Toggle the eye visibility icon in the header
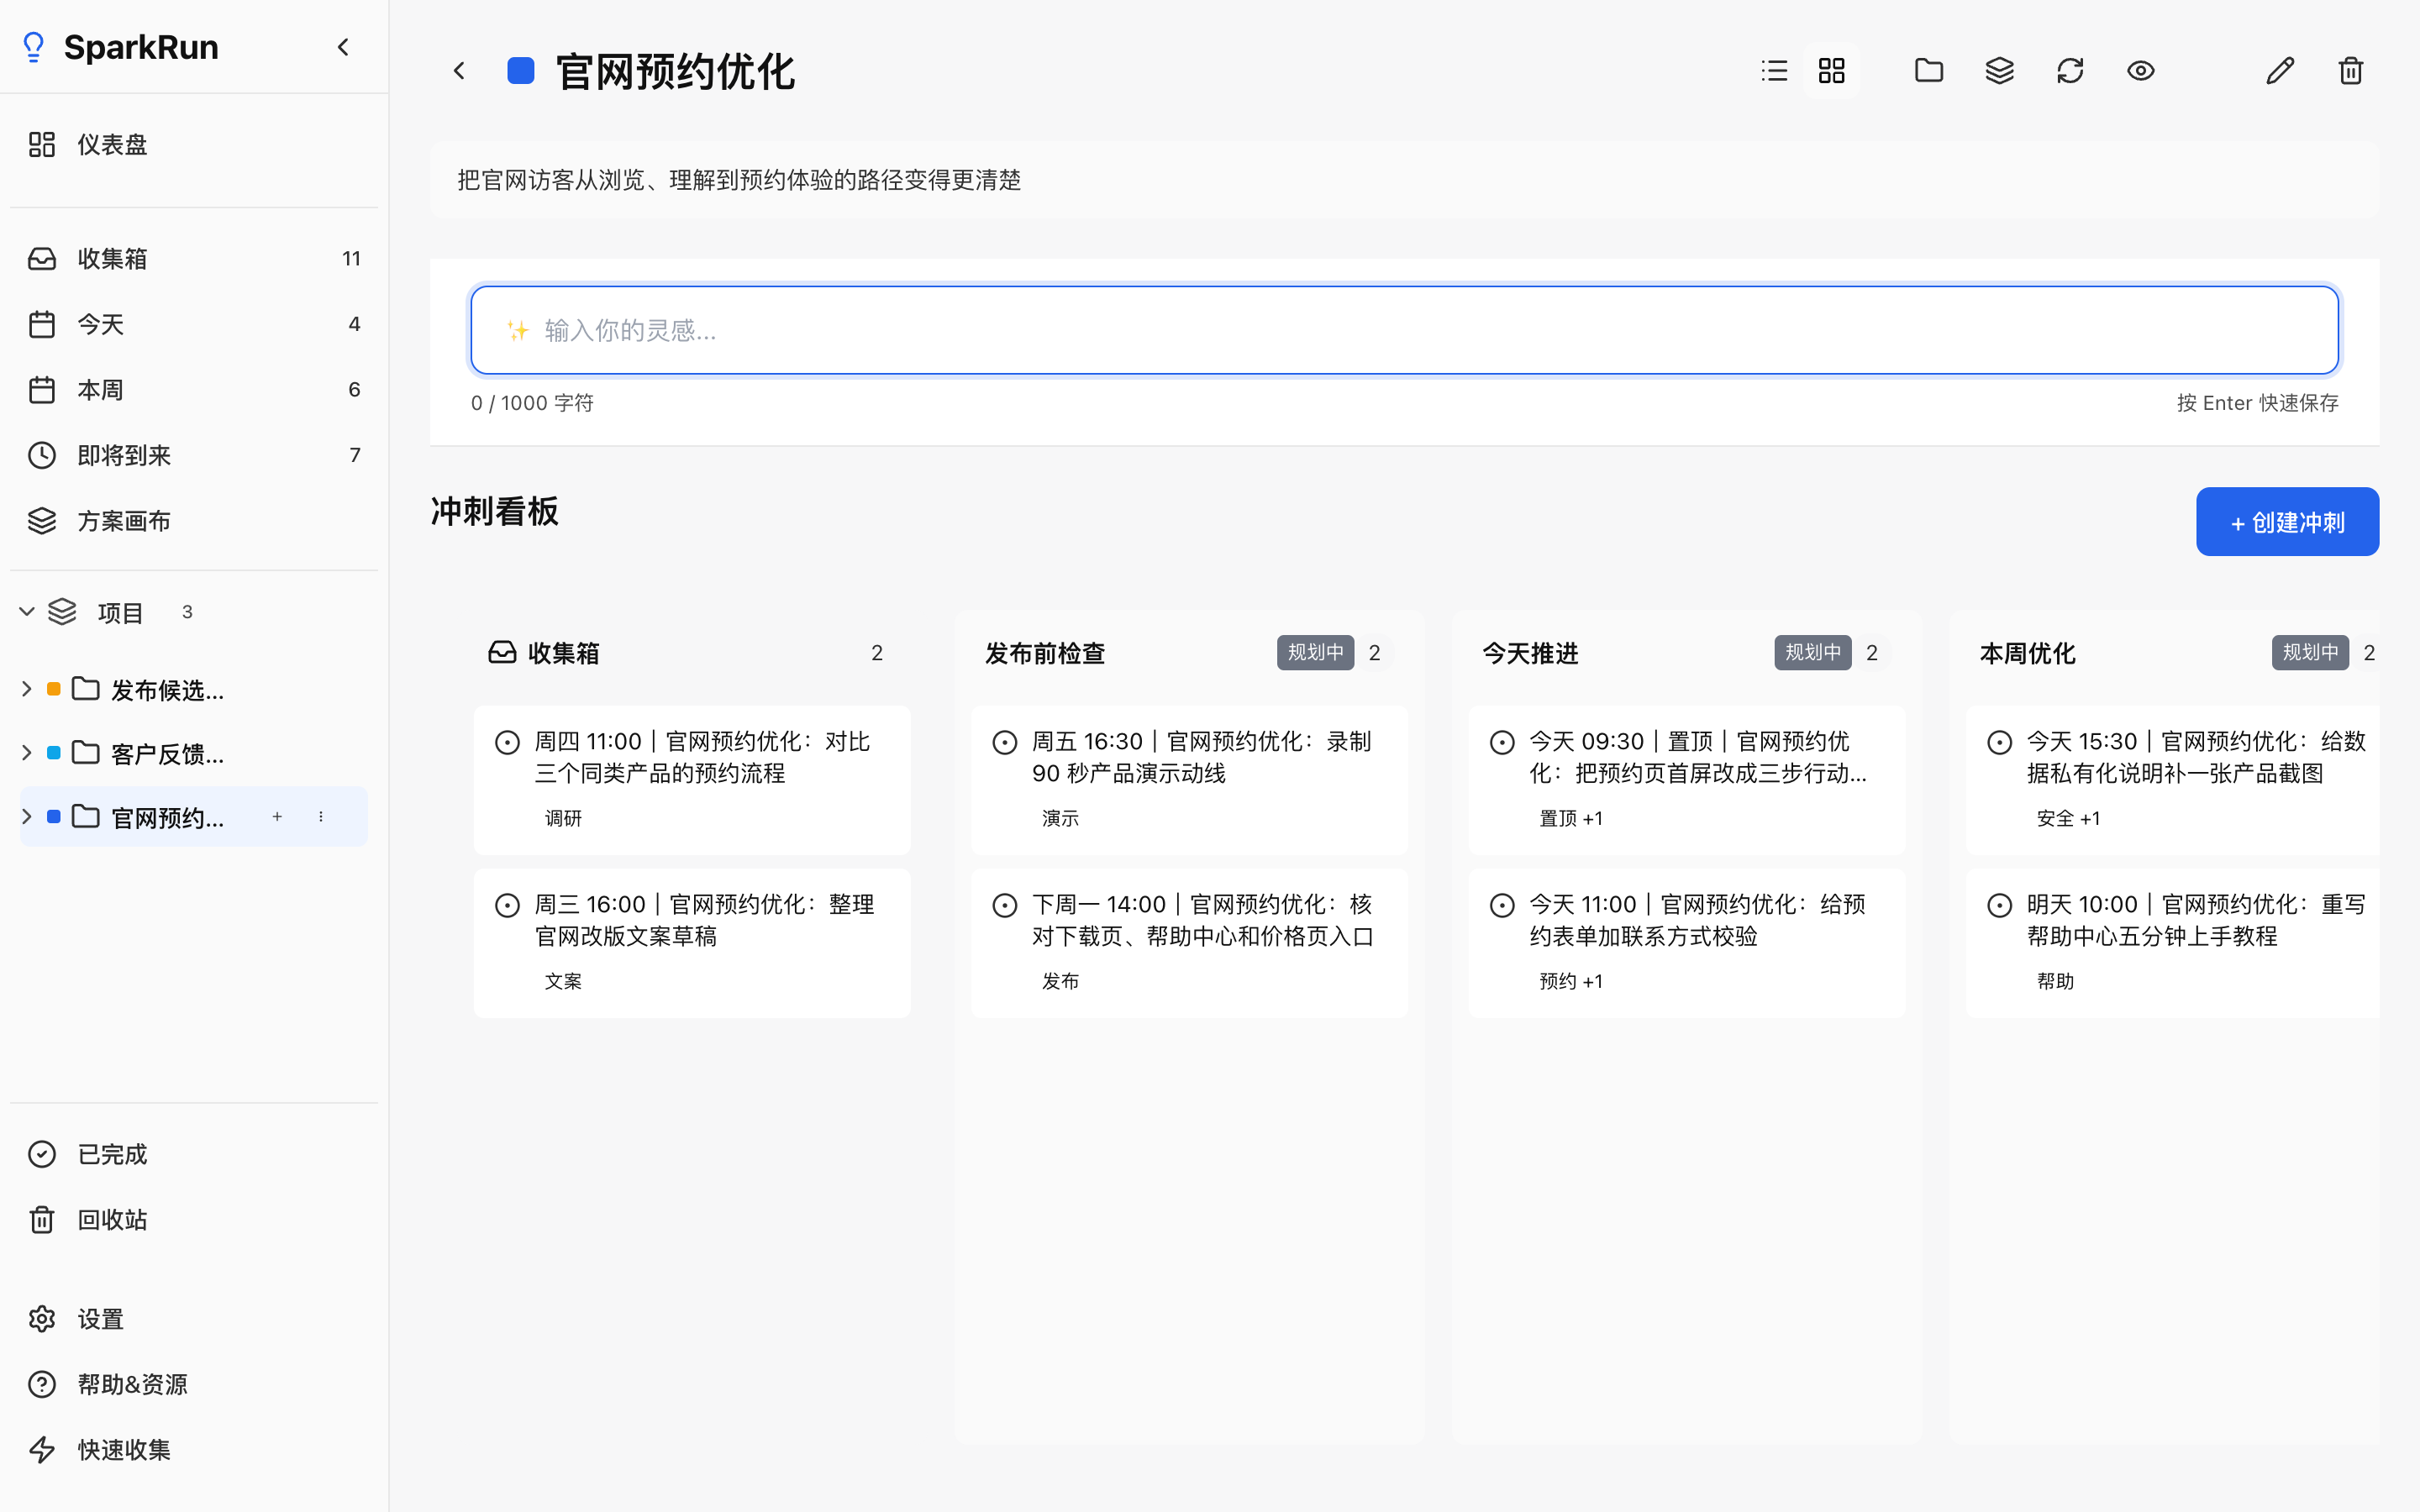This screenshot has width=2420, height=1512. coord(2140,70)
